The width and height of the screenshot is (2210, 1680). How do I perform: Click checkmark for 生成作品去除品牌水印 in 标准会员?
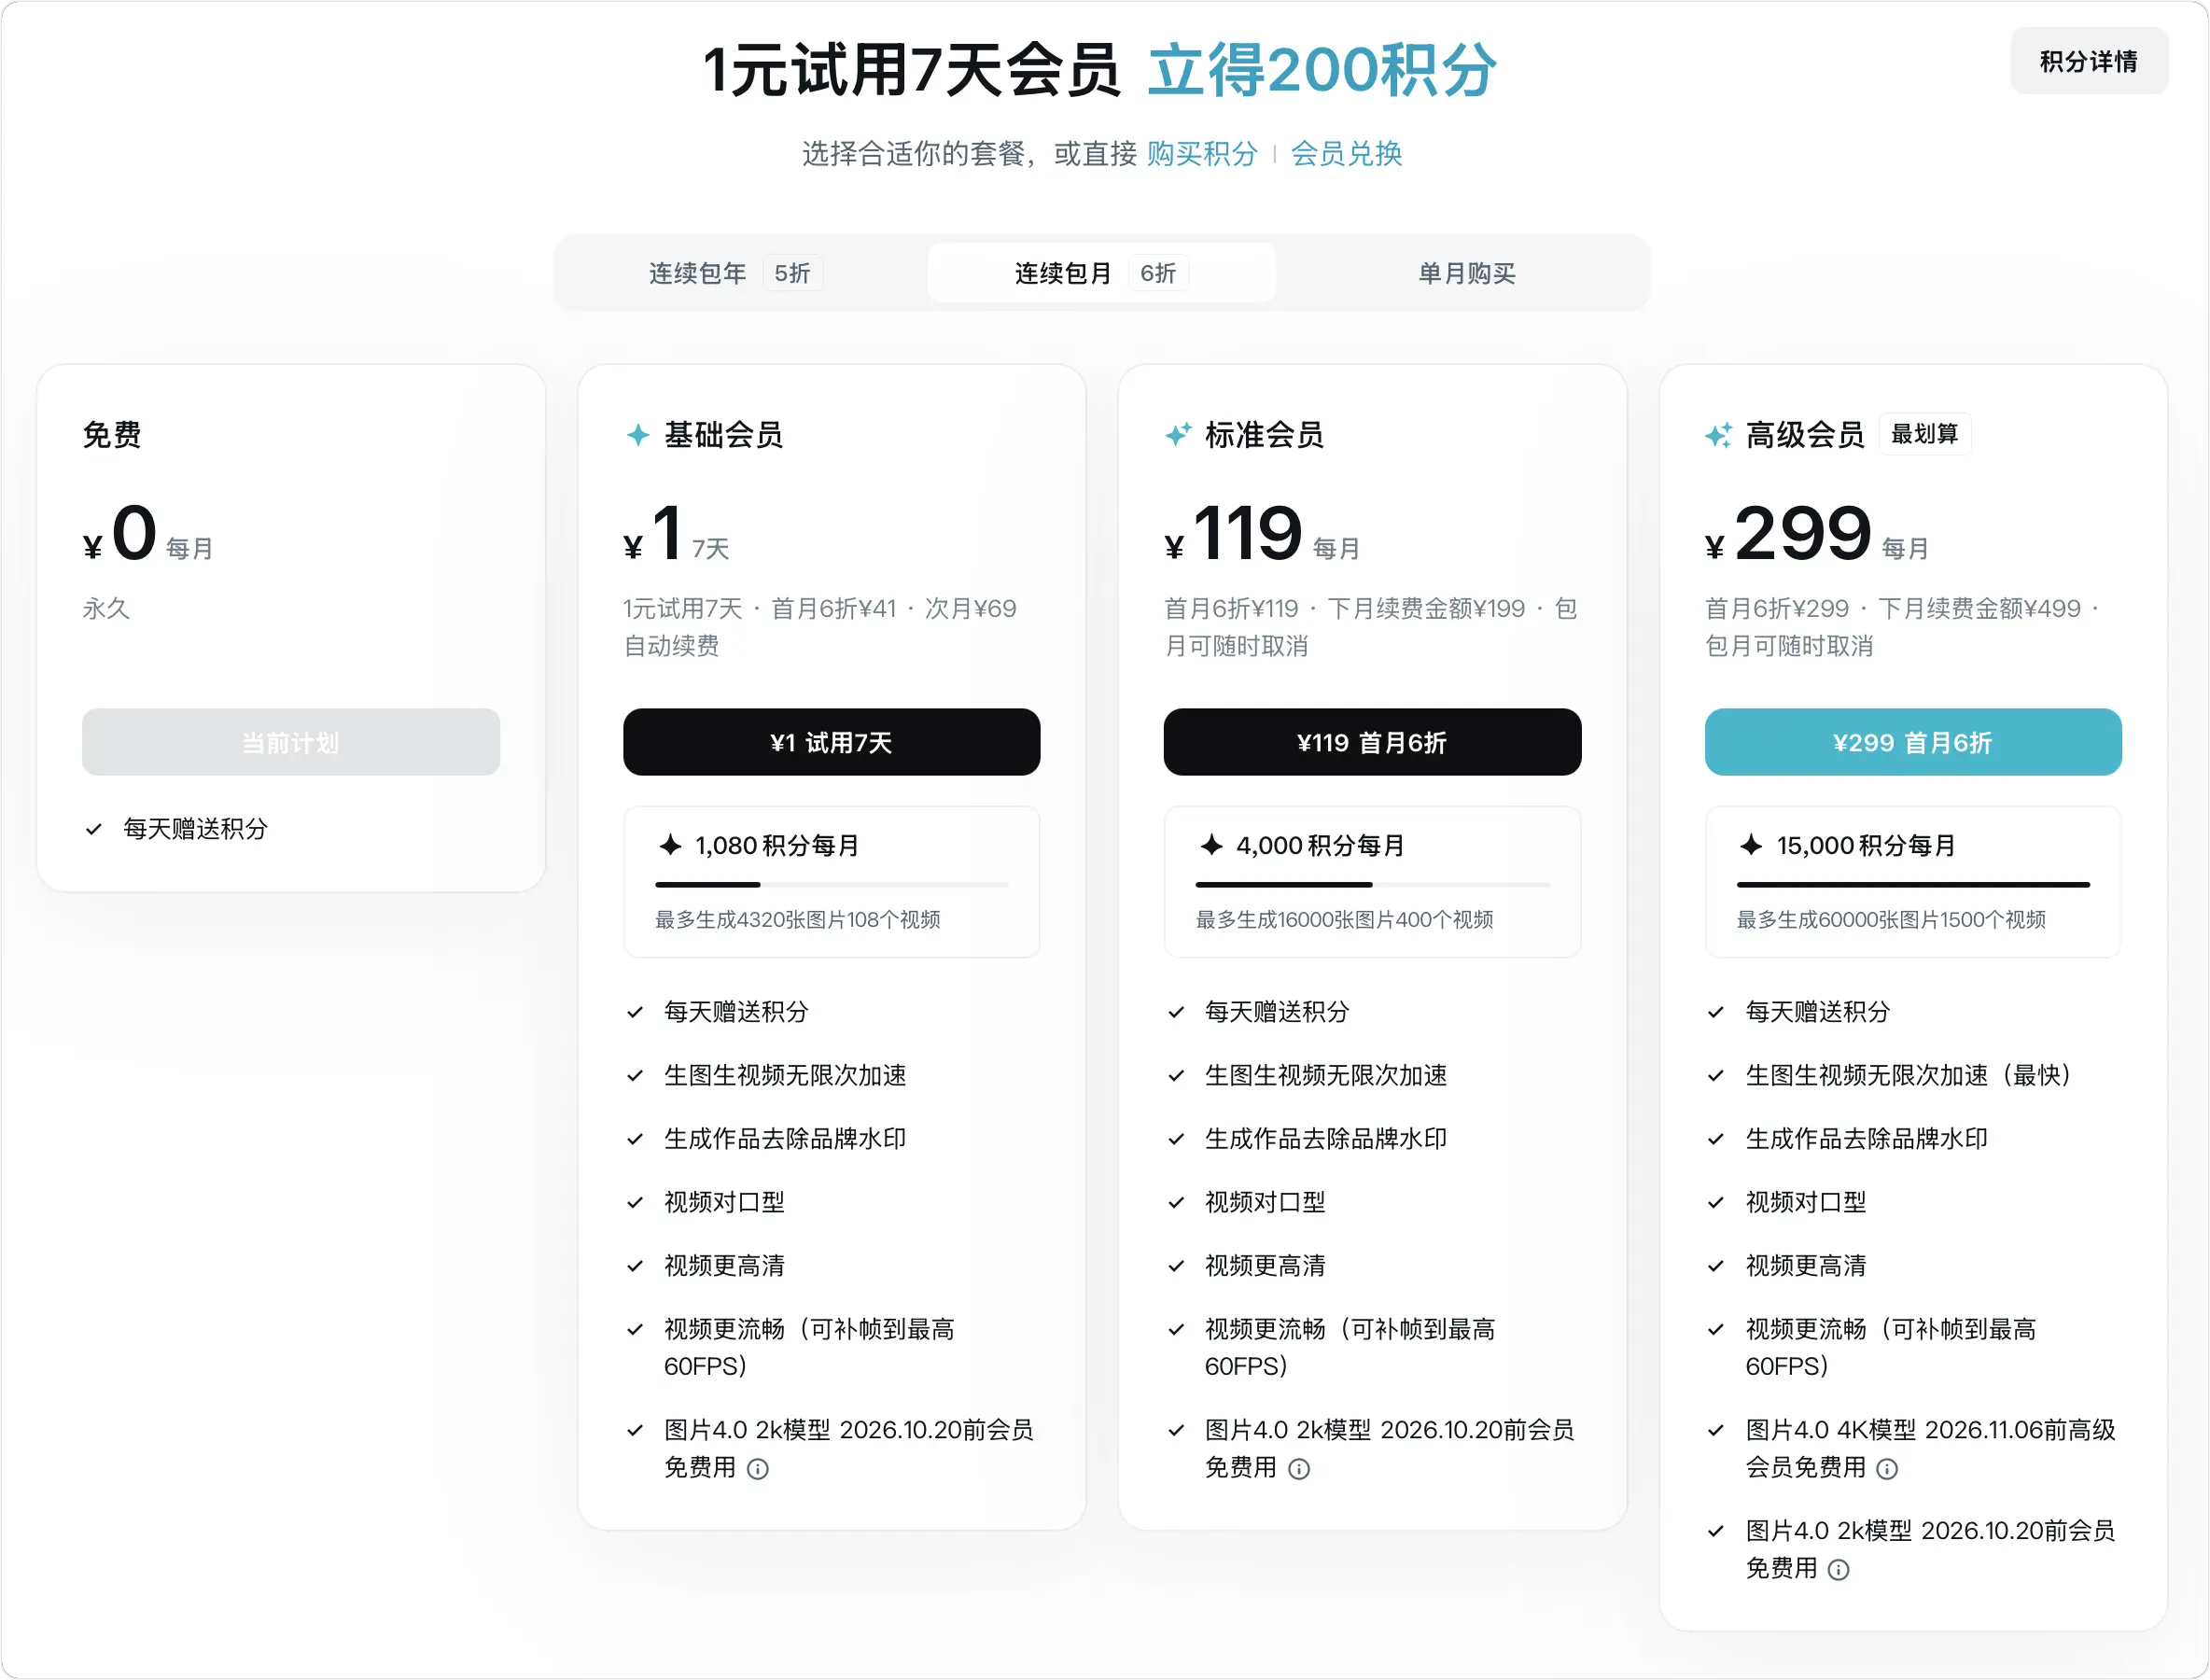tap(1176, 1139)
